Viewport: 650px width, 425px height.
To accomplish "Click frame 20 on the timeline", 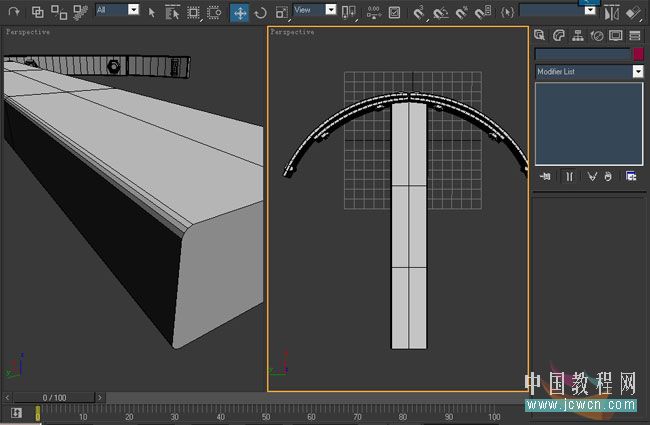I will coord(129,417).
